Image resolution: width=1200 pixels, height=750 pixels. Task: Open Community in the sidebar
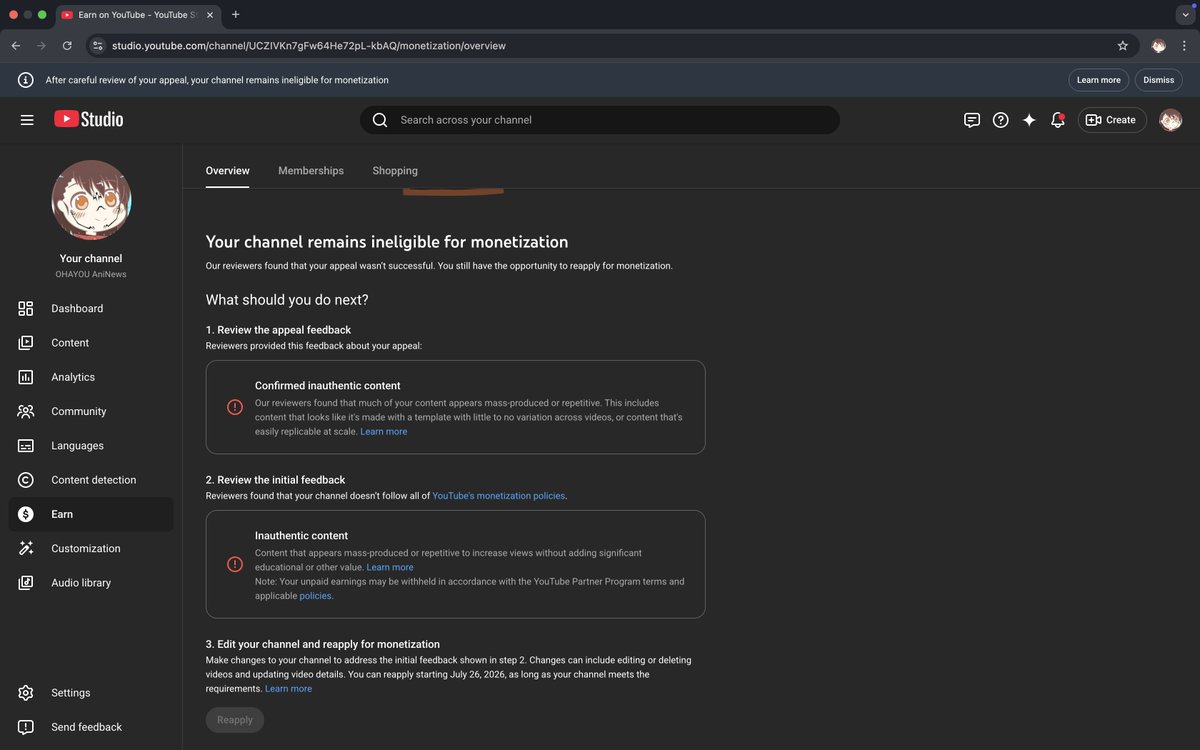[x=91, y=411]
